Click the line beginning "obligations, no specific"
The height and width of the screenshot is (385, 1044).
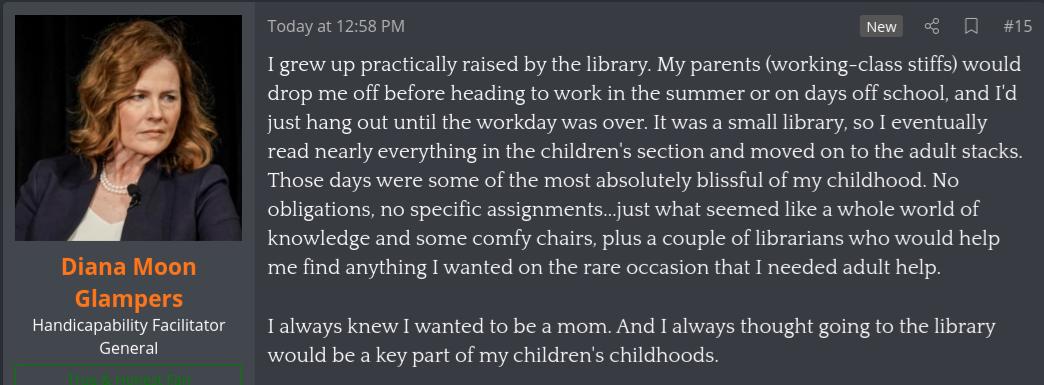[623, 209]
